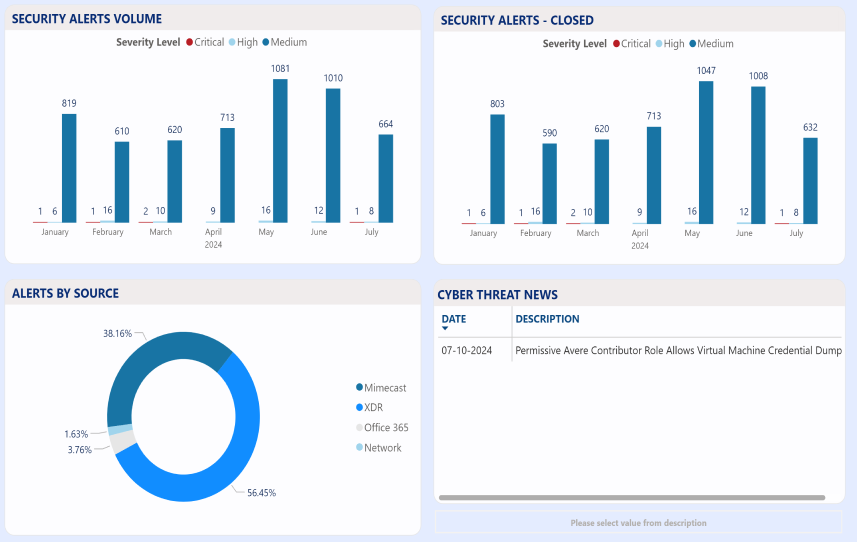Select the 07-10-2024 date cell
The width and height of the screenshot is (857, 542).
[467, 351]
